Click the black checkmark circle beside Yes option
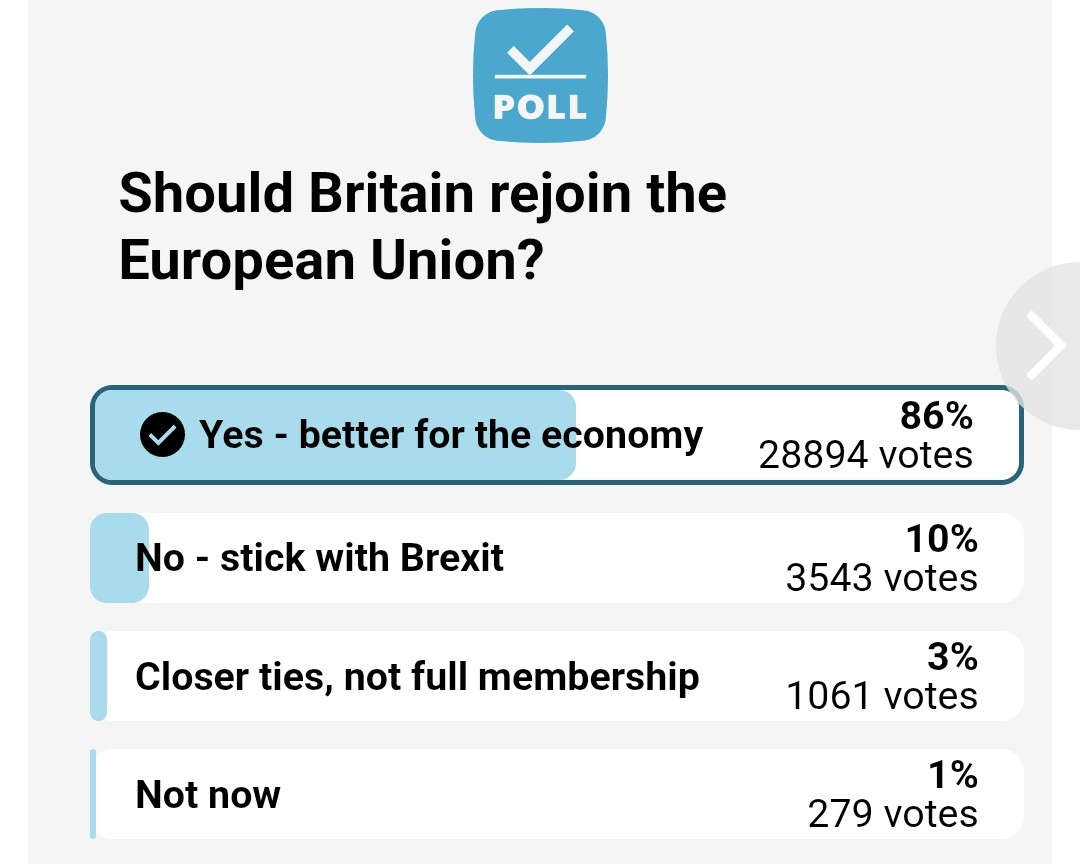The image size is (1080, 864). click(x=161, y=436)
